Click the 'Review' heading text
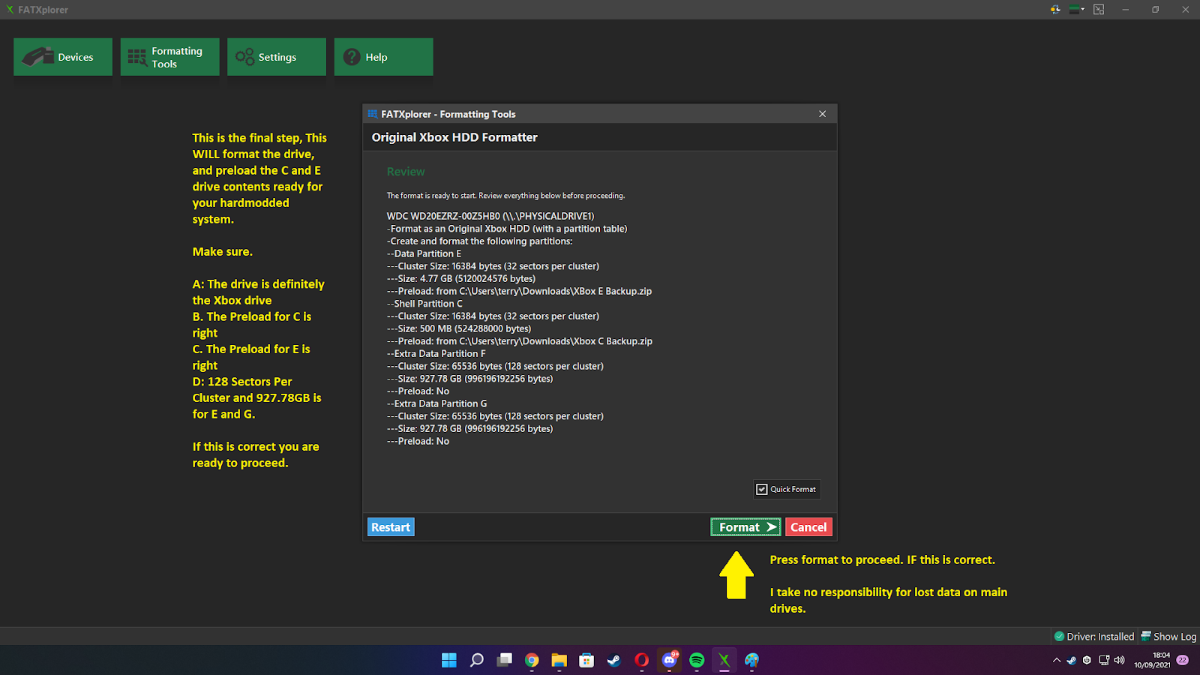1200x675 pixels. [x=406, y=172]
